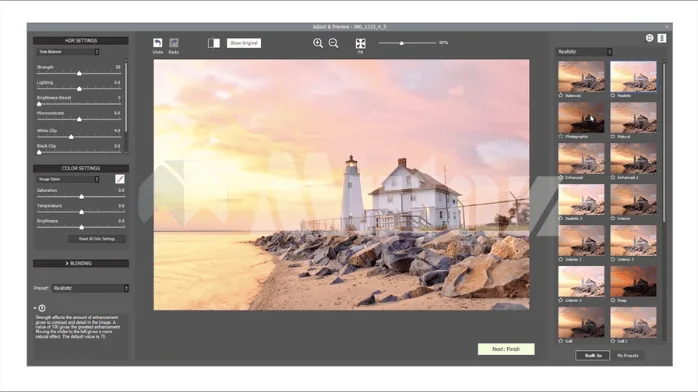The width and height of the screenshot is (698, 392).
Task: Select the Deep preset thumbnail
Action: (x=633, y=281)
